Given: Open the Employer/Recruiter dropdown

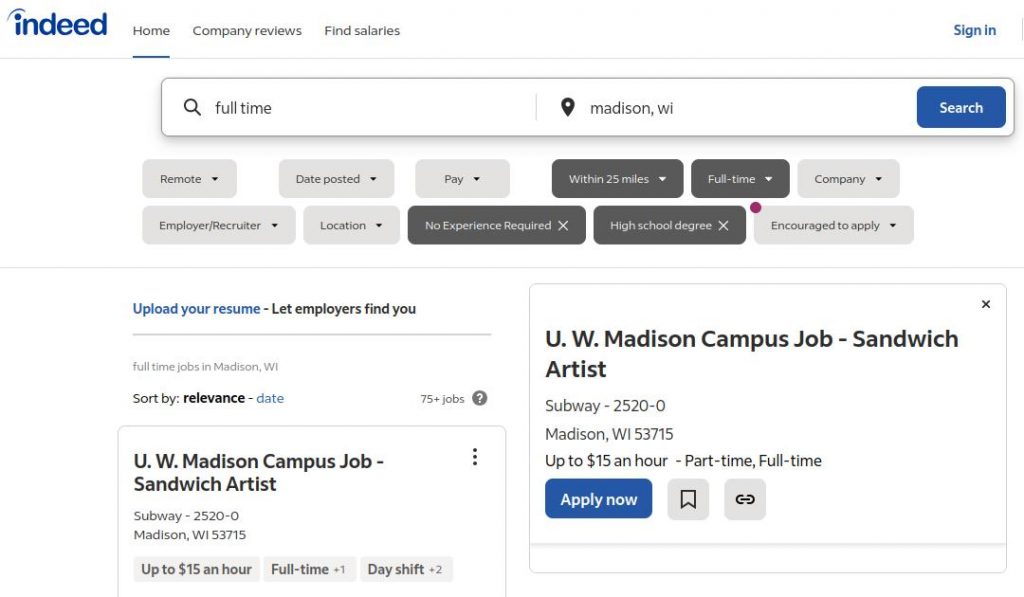Looking at the screenshot, I should (219, 225).
